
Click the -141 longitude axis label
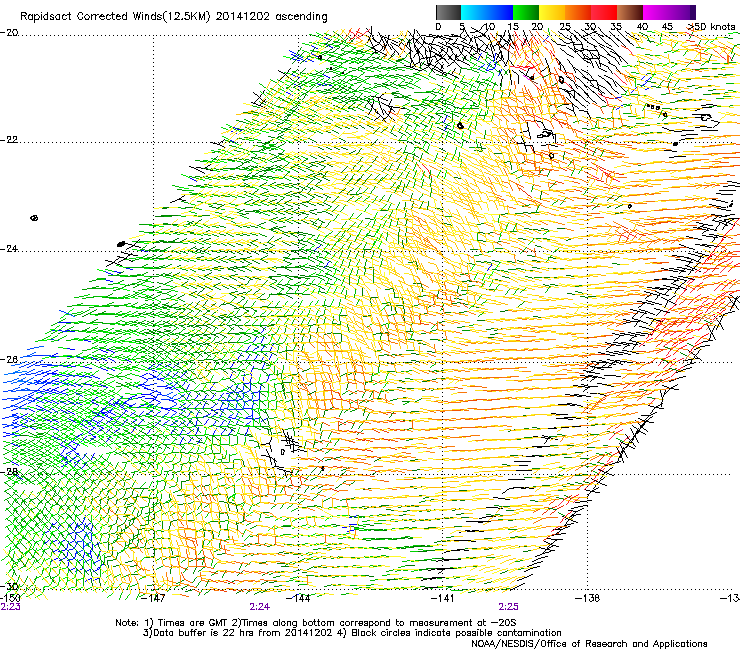pos(443,598)
